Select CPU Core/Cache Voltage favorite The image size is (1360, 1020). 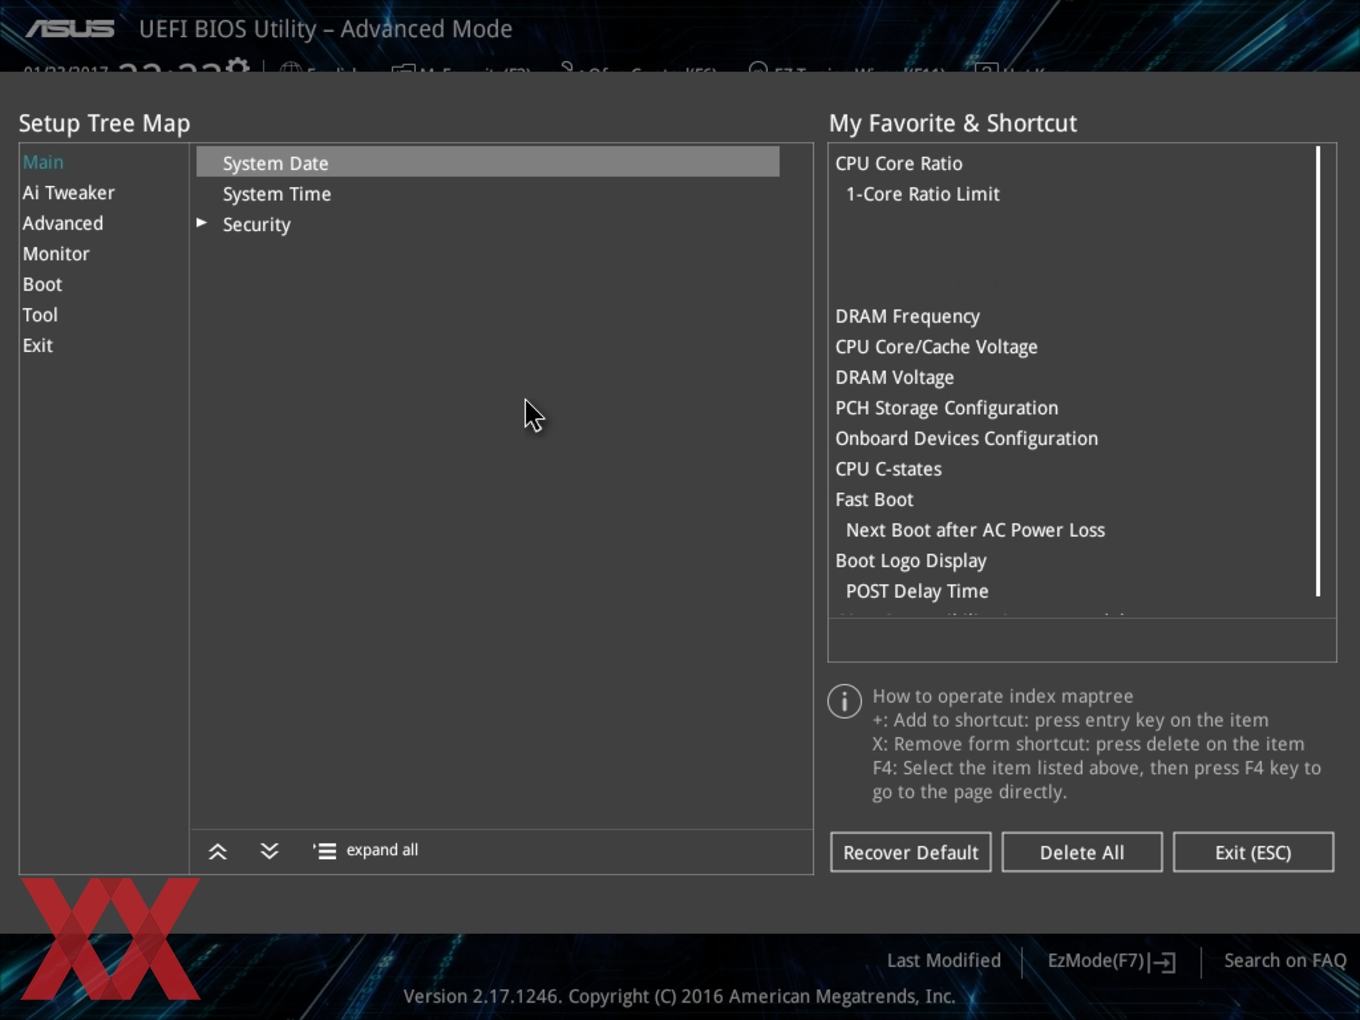936,347
